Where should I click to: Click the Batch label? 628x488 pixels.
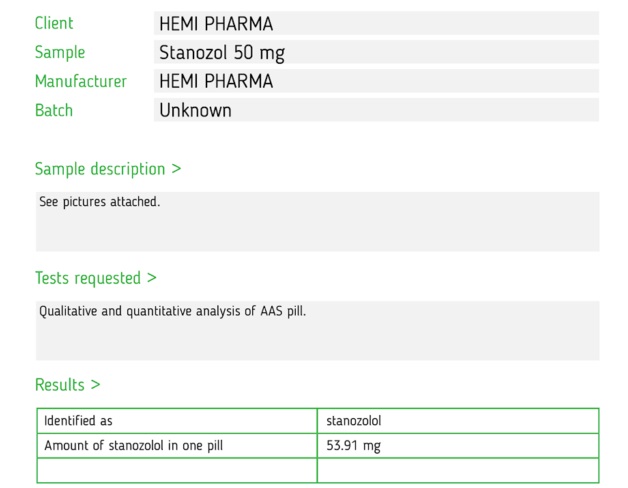pyautogui.click(x=54, y=110)
